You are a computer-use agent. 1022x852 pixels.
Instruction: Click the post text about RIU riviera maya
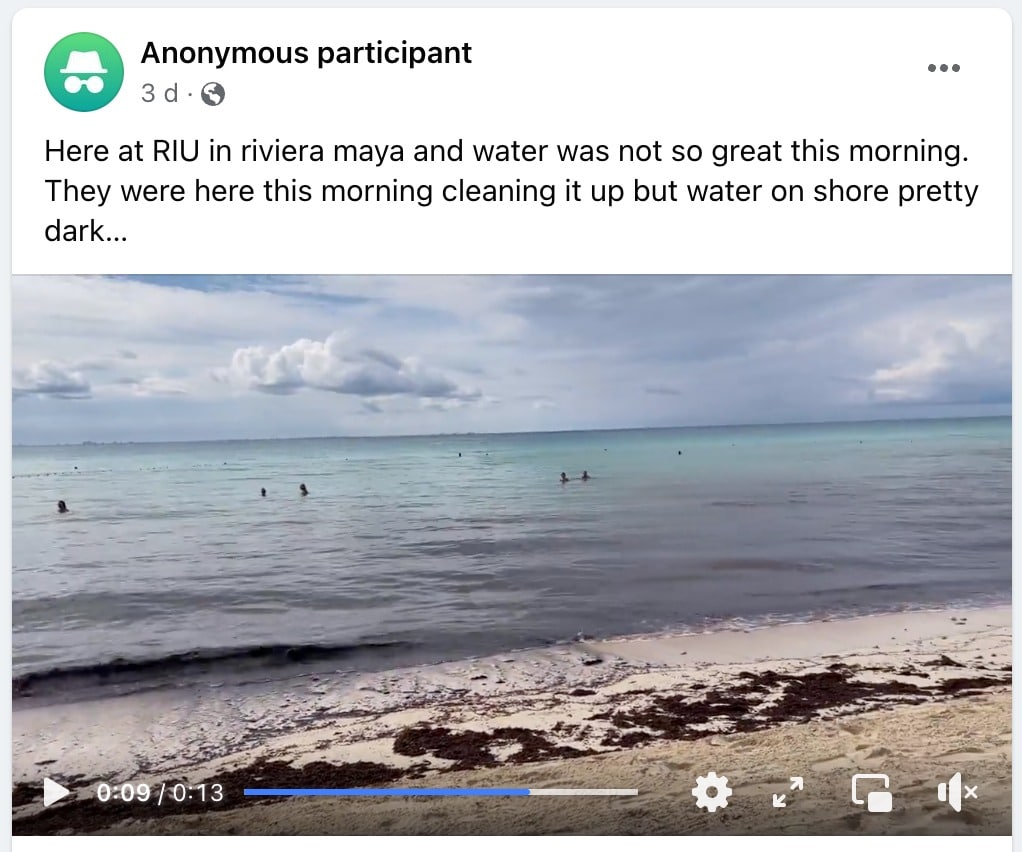tap(511, 190)
